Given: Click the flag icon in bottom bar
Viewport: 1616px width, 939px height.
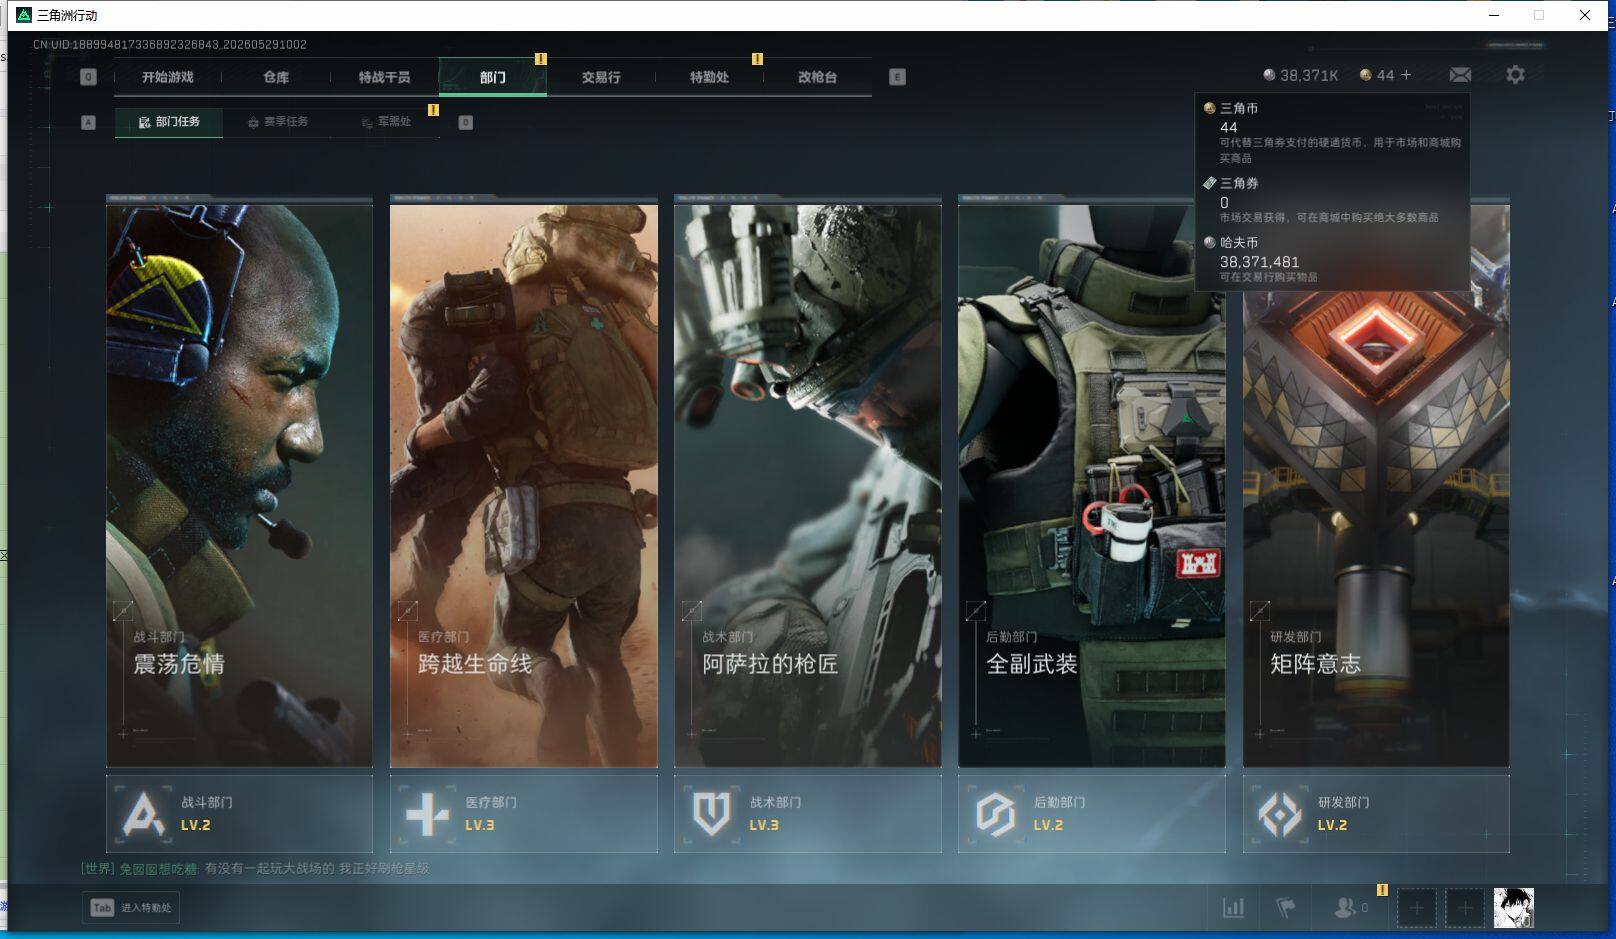Looking at the screenshot, I should pos(1286,908).
